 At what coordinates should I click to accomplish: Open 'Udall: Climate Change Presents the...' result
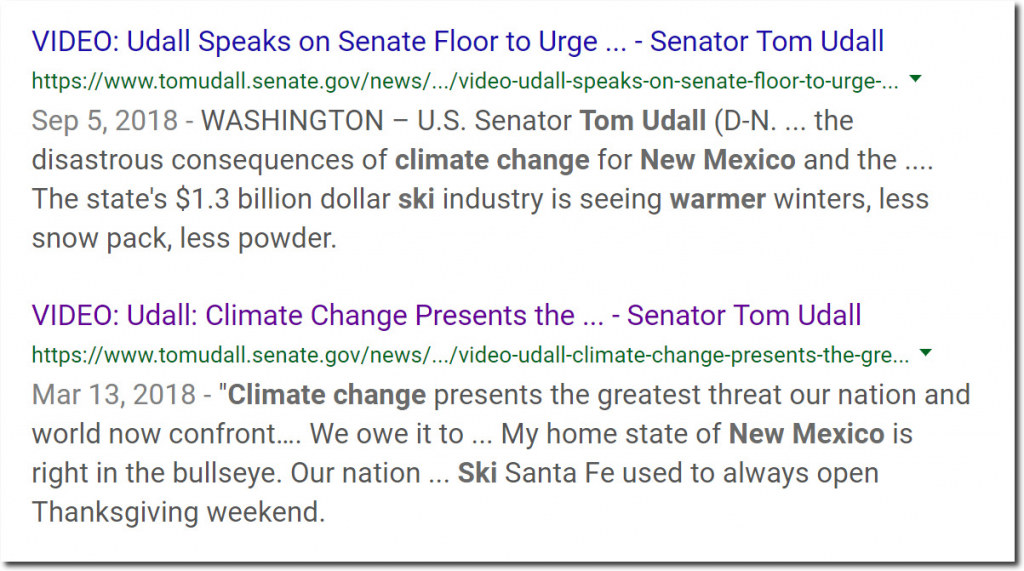pos(447,316)
